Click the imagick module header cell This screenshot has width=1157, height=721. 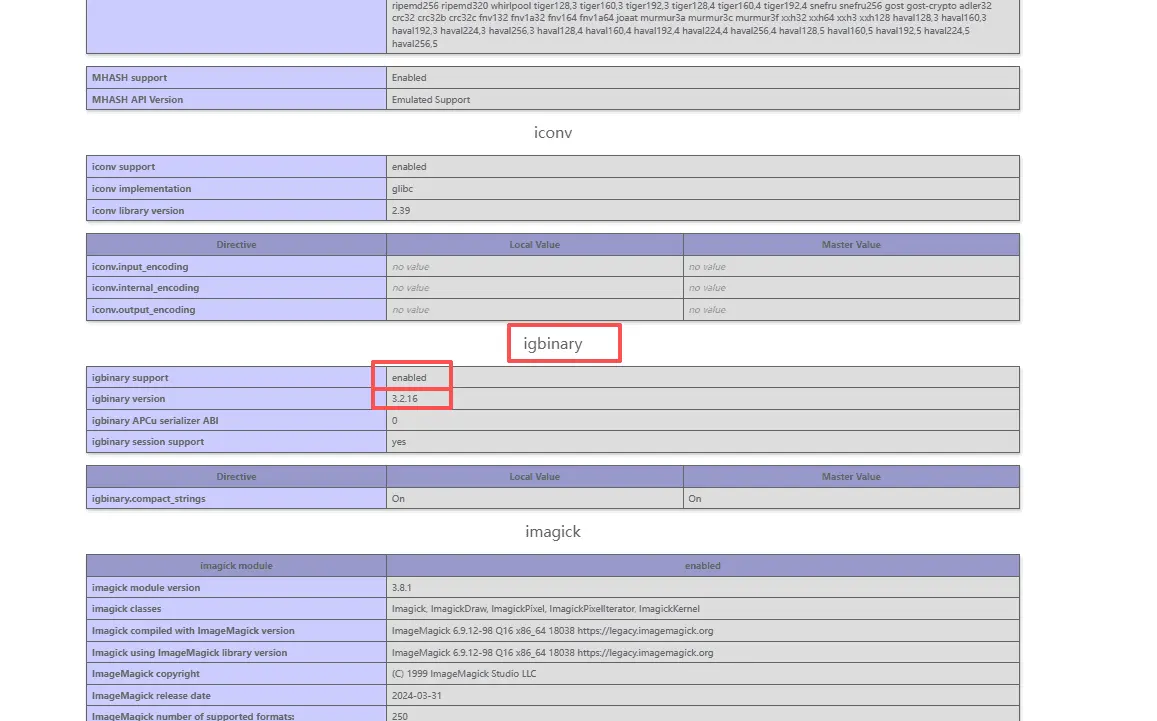point(236,566)
